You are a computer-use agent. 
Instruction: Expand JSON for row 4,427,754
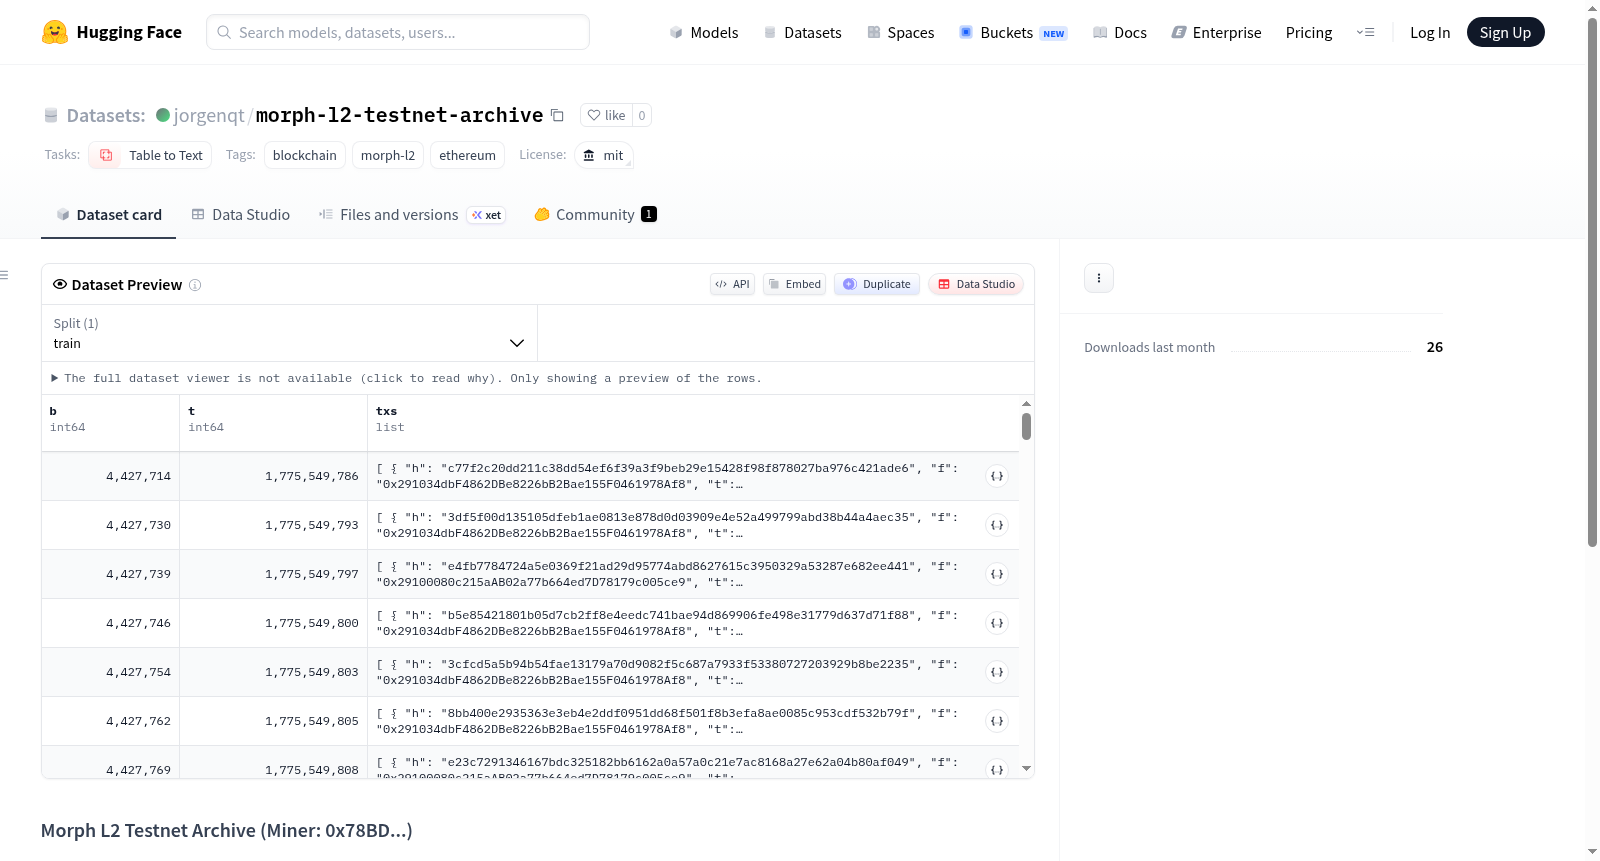point(997,672)
